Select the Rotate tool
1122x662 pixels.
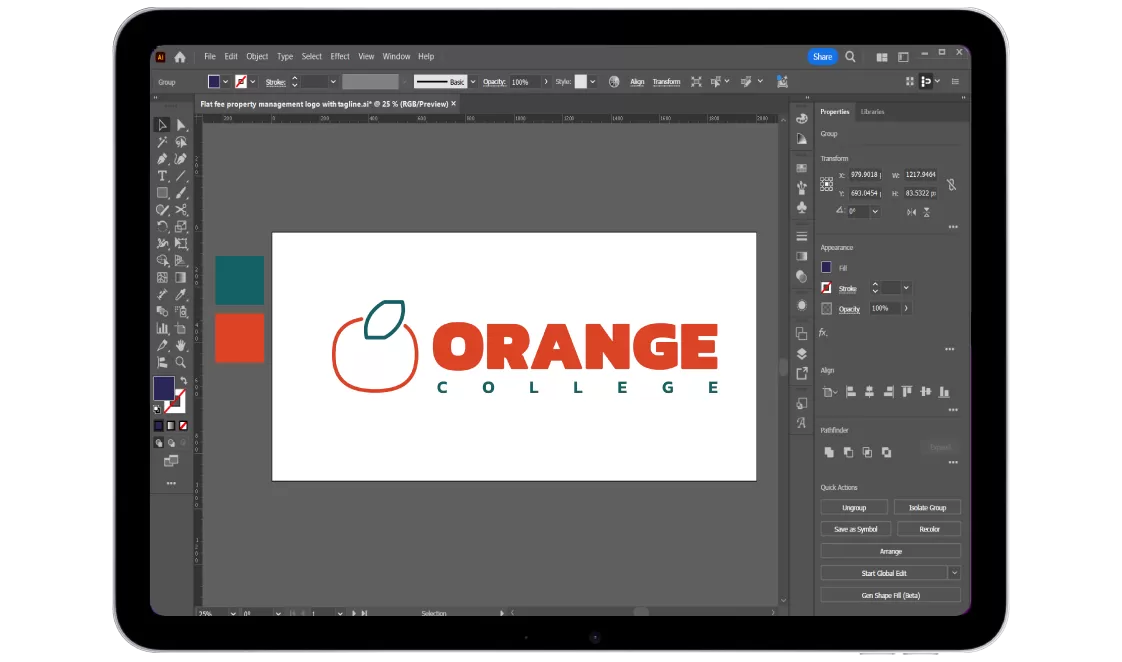click(162, 227)
